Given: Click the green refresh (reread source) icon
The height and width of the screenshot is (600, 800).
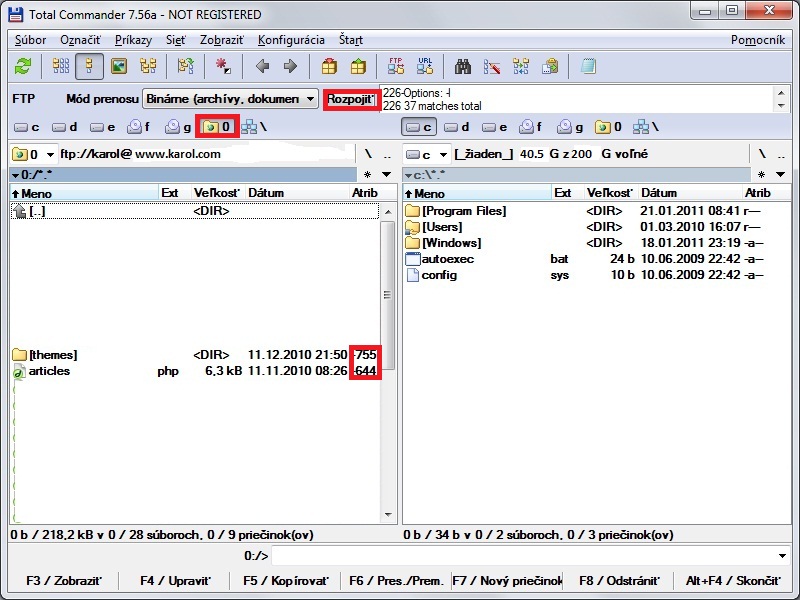Looking at the screenshot, I should coord(22,66).
